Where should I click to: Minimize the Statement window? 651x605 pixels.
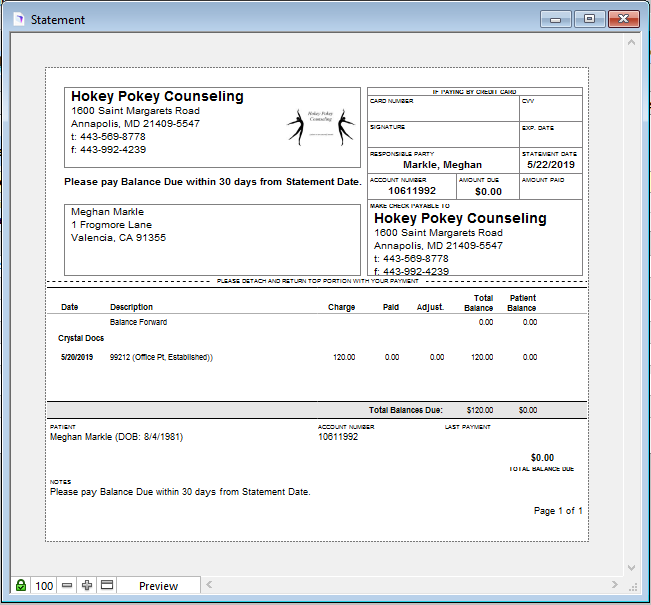(555, 19)
